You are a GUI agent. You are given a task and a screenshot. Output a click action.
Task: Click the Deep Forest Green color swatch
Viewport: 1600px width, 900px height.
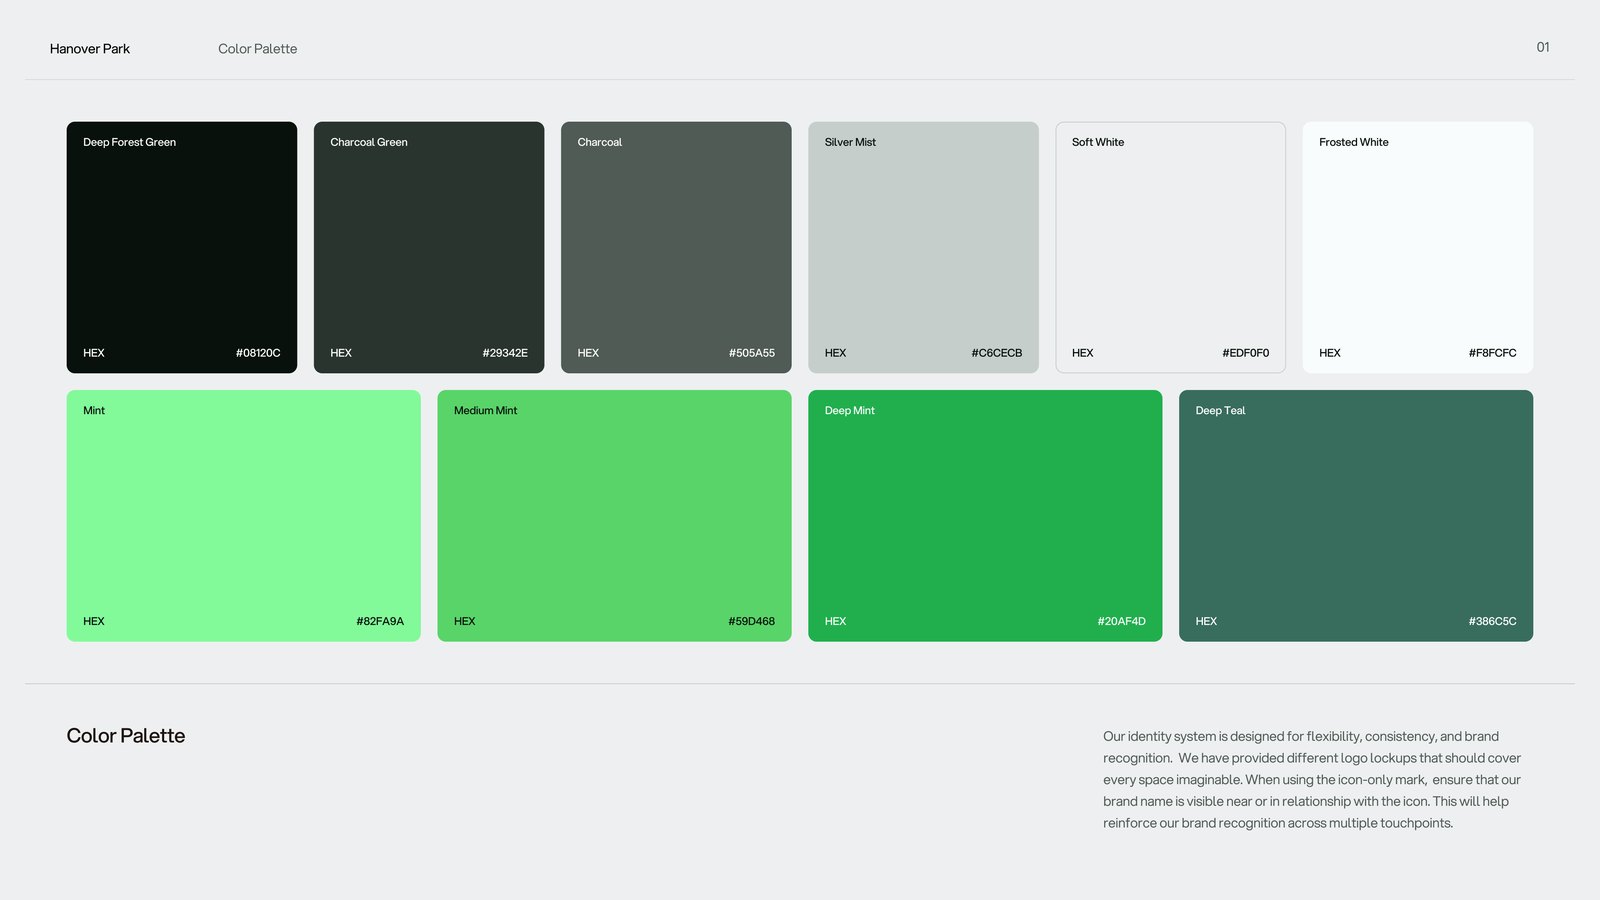click(182, 247)
